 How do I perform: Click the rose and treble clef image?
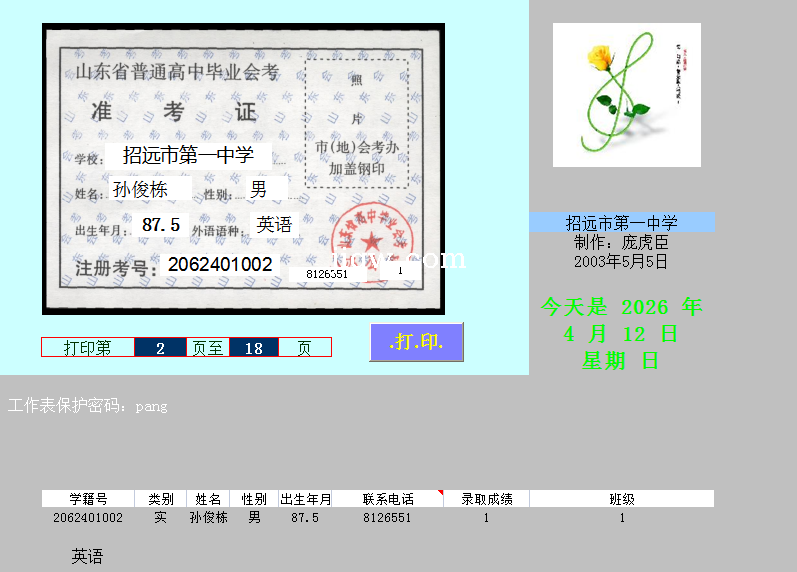[626, 95]
